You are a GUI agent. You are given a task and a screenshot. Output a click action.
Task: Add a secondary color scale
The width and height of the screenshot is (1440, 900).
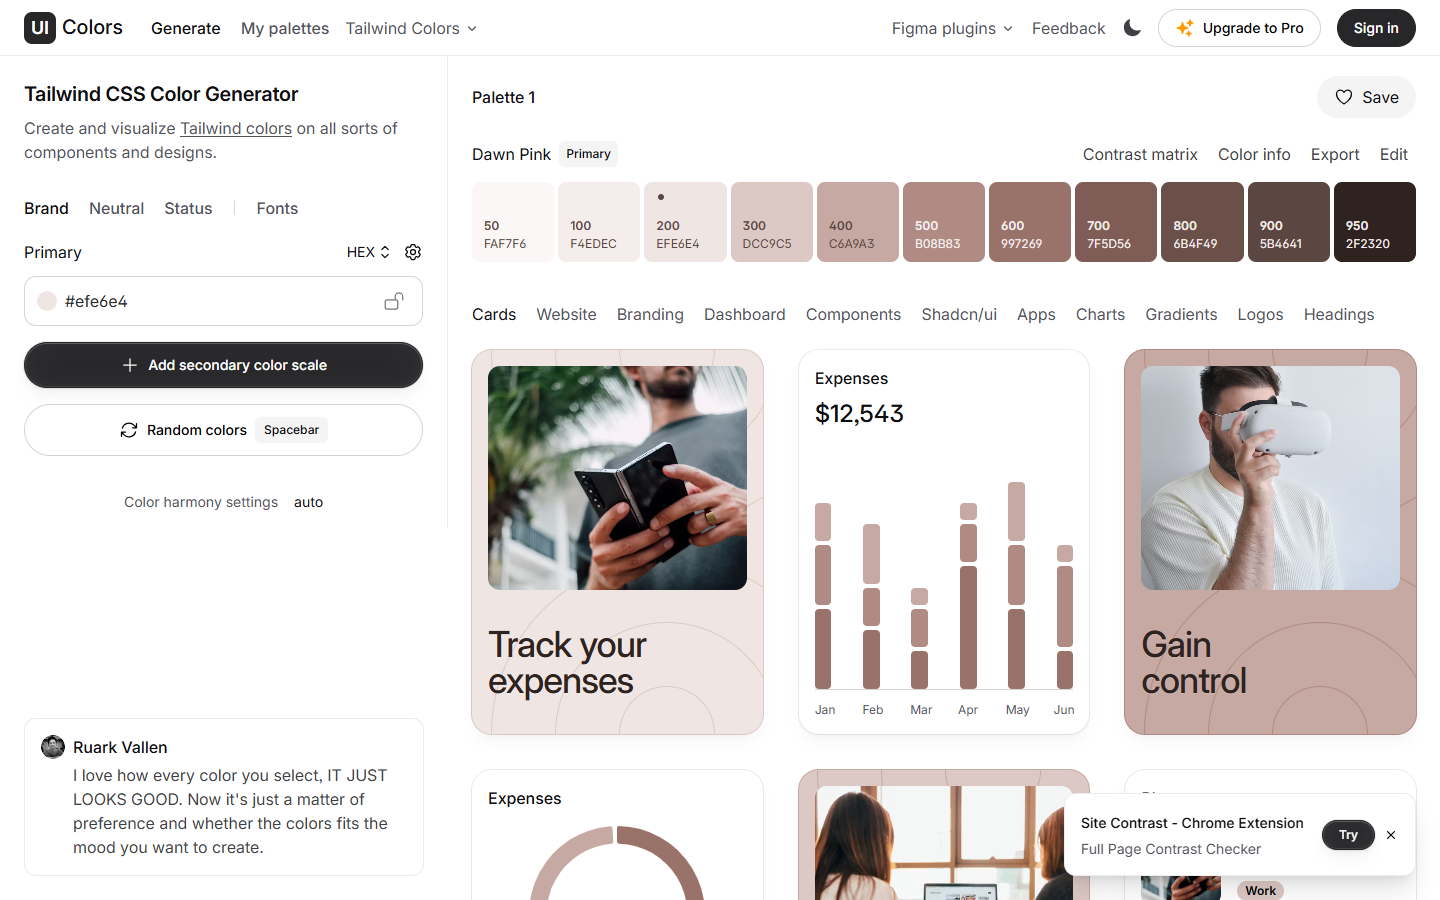223,365
